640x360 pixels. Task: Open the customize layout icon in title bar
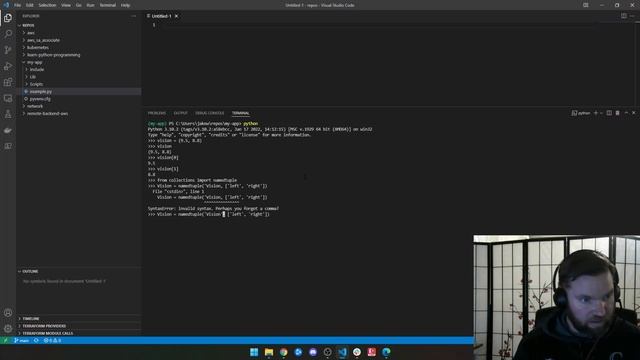(586, 5)
